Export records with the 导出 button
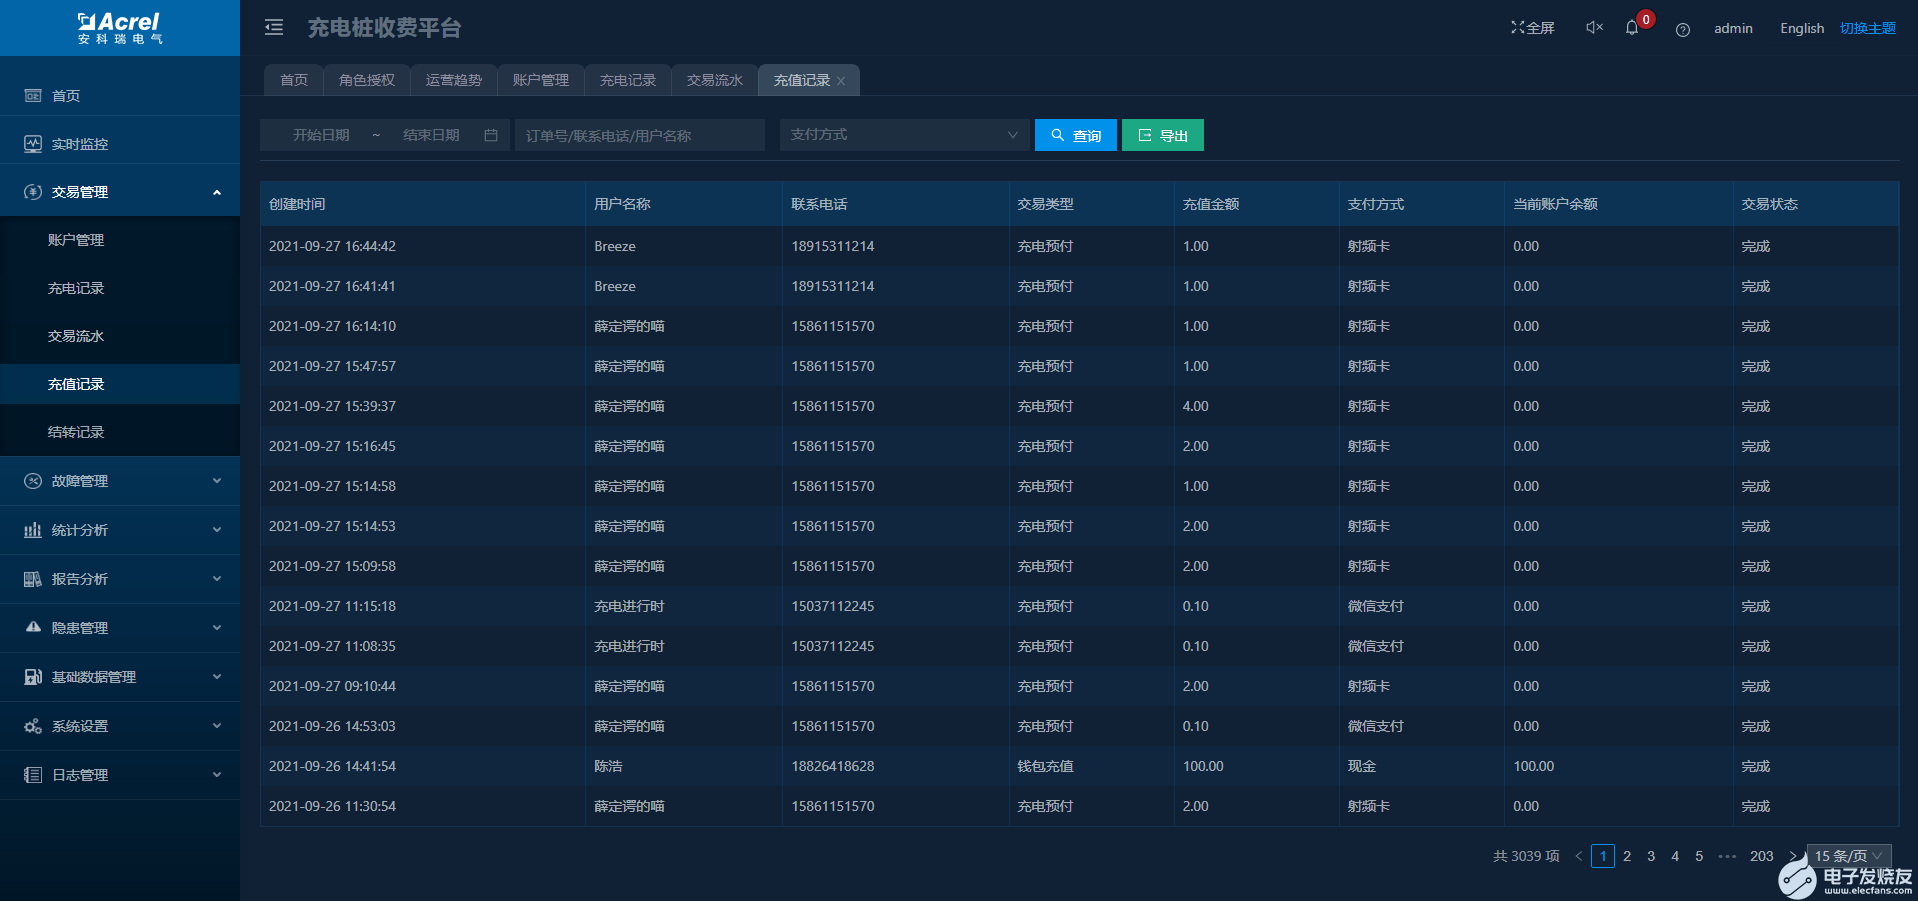The height and width of the screenshot is (901, 1918). (1162, 134)
